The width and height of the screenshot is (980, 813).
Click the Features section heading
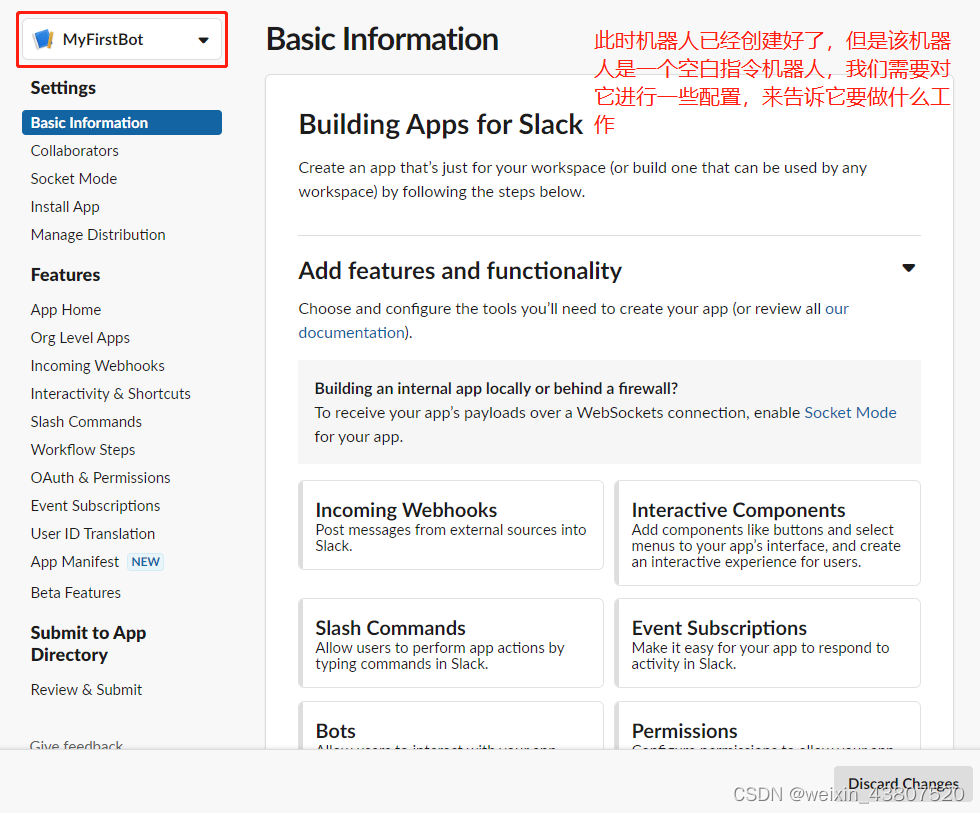point(66,275)
